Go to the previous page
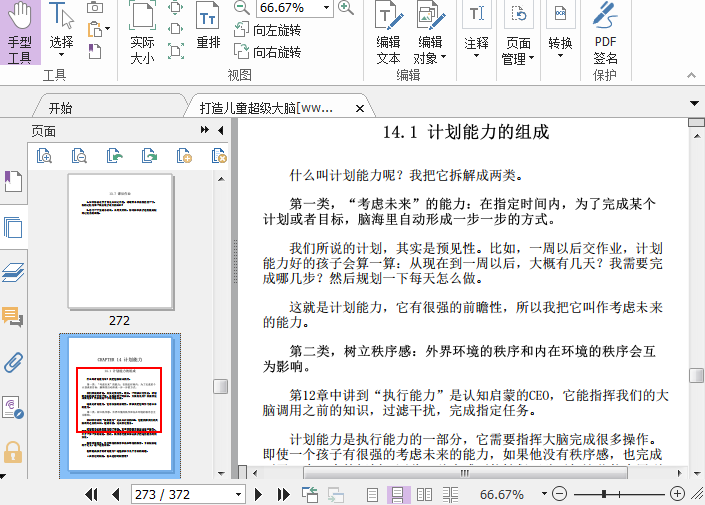Image resolution: width=705 pixels, height=505 pixels. point(116,495)
